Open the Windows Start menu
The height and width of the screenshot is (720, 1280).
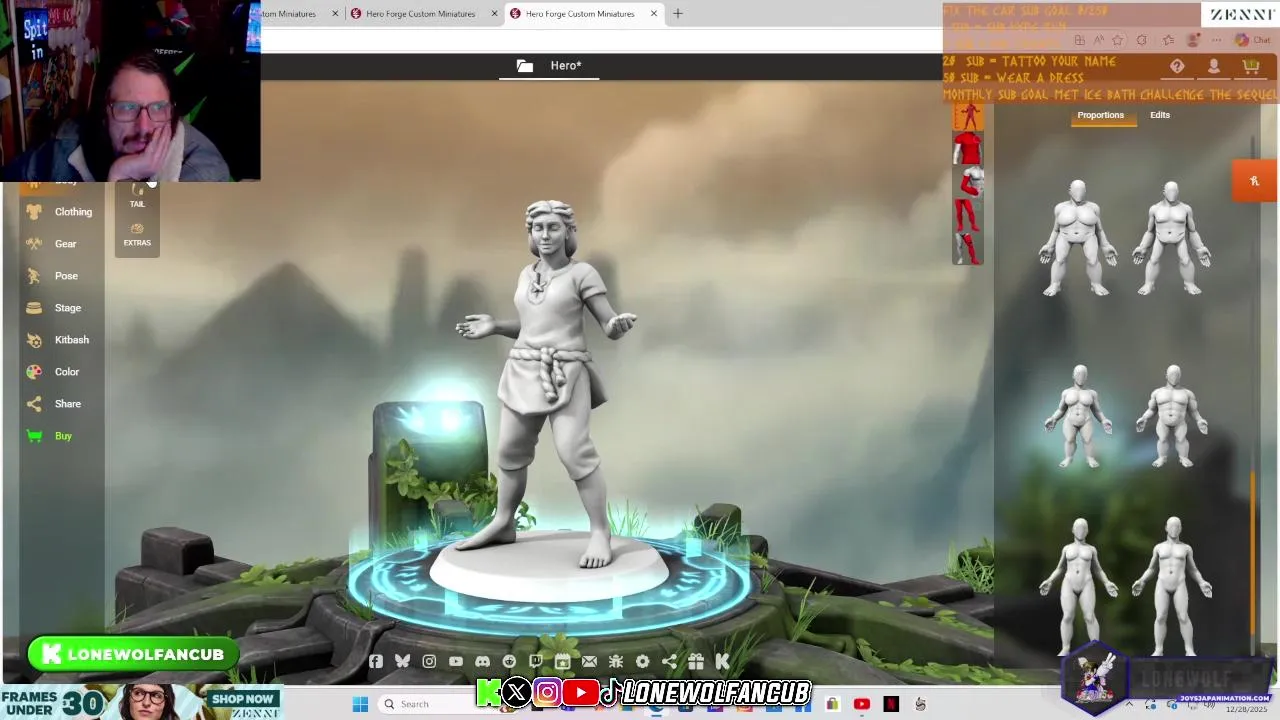361,704
